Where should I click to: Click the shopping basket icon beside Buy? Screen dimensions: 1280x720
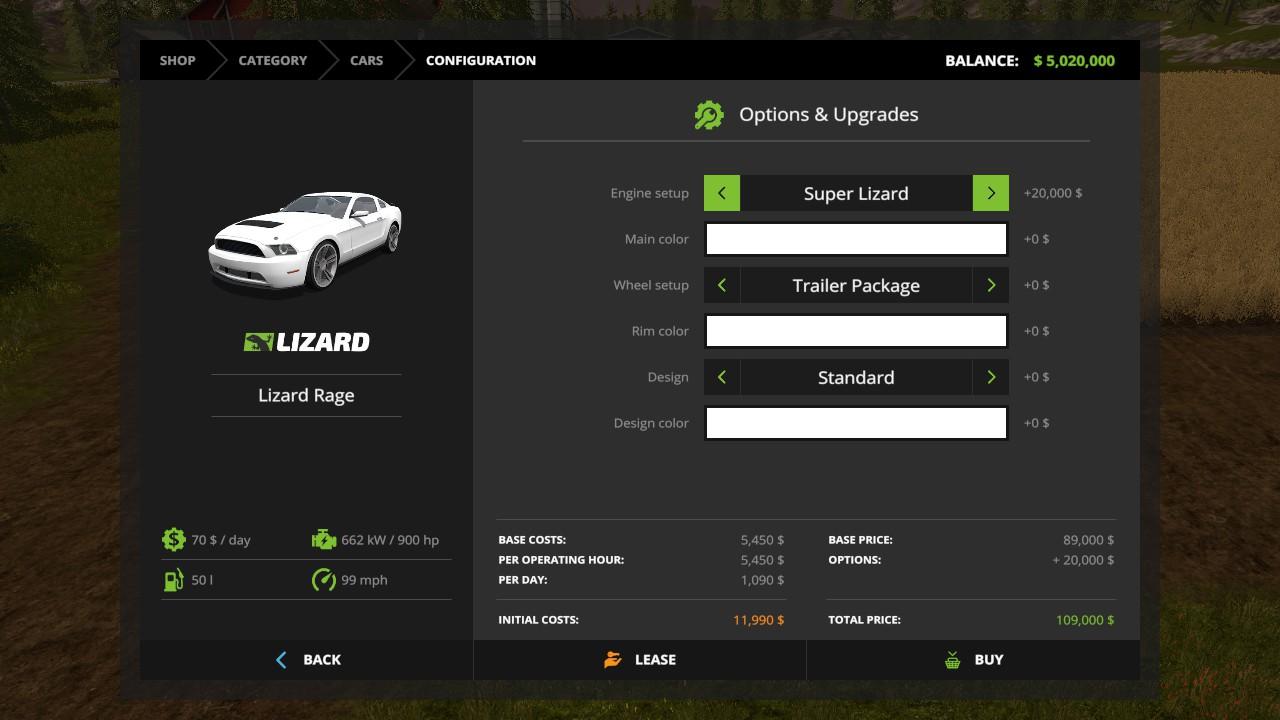(952, 660)
